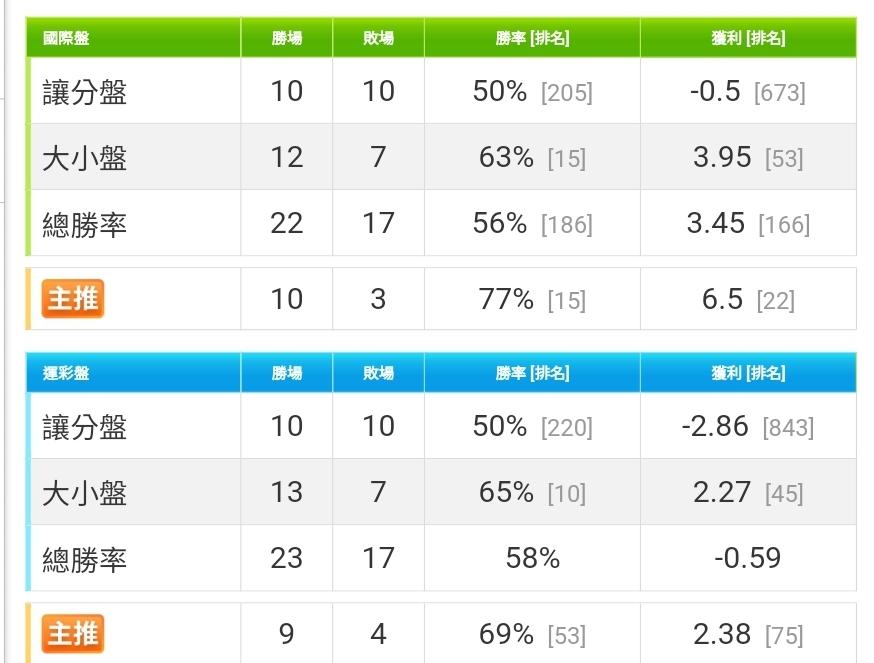The height and width of the screenshot is (663, 874).
Task: Open the 讓分盤 row under 運彩盤
Action: (441, 426)
